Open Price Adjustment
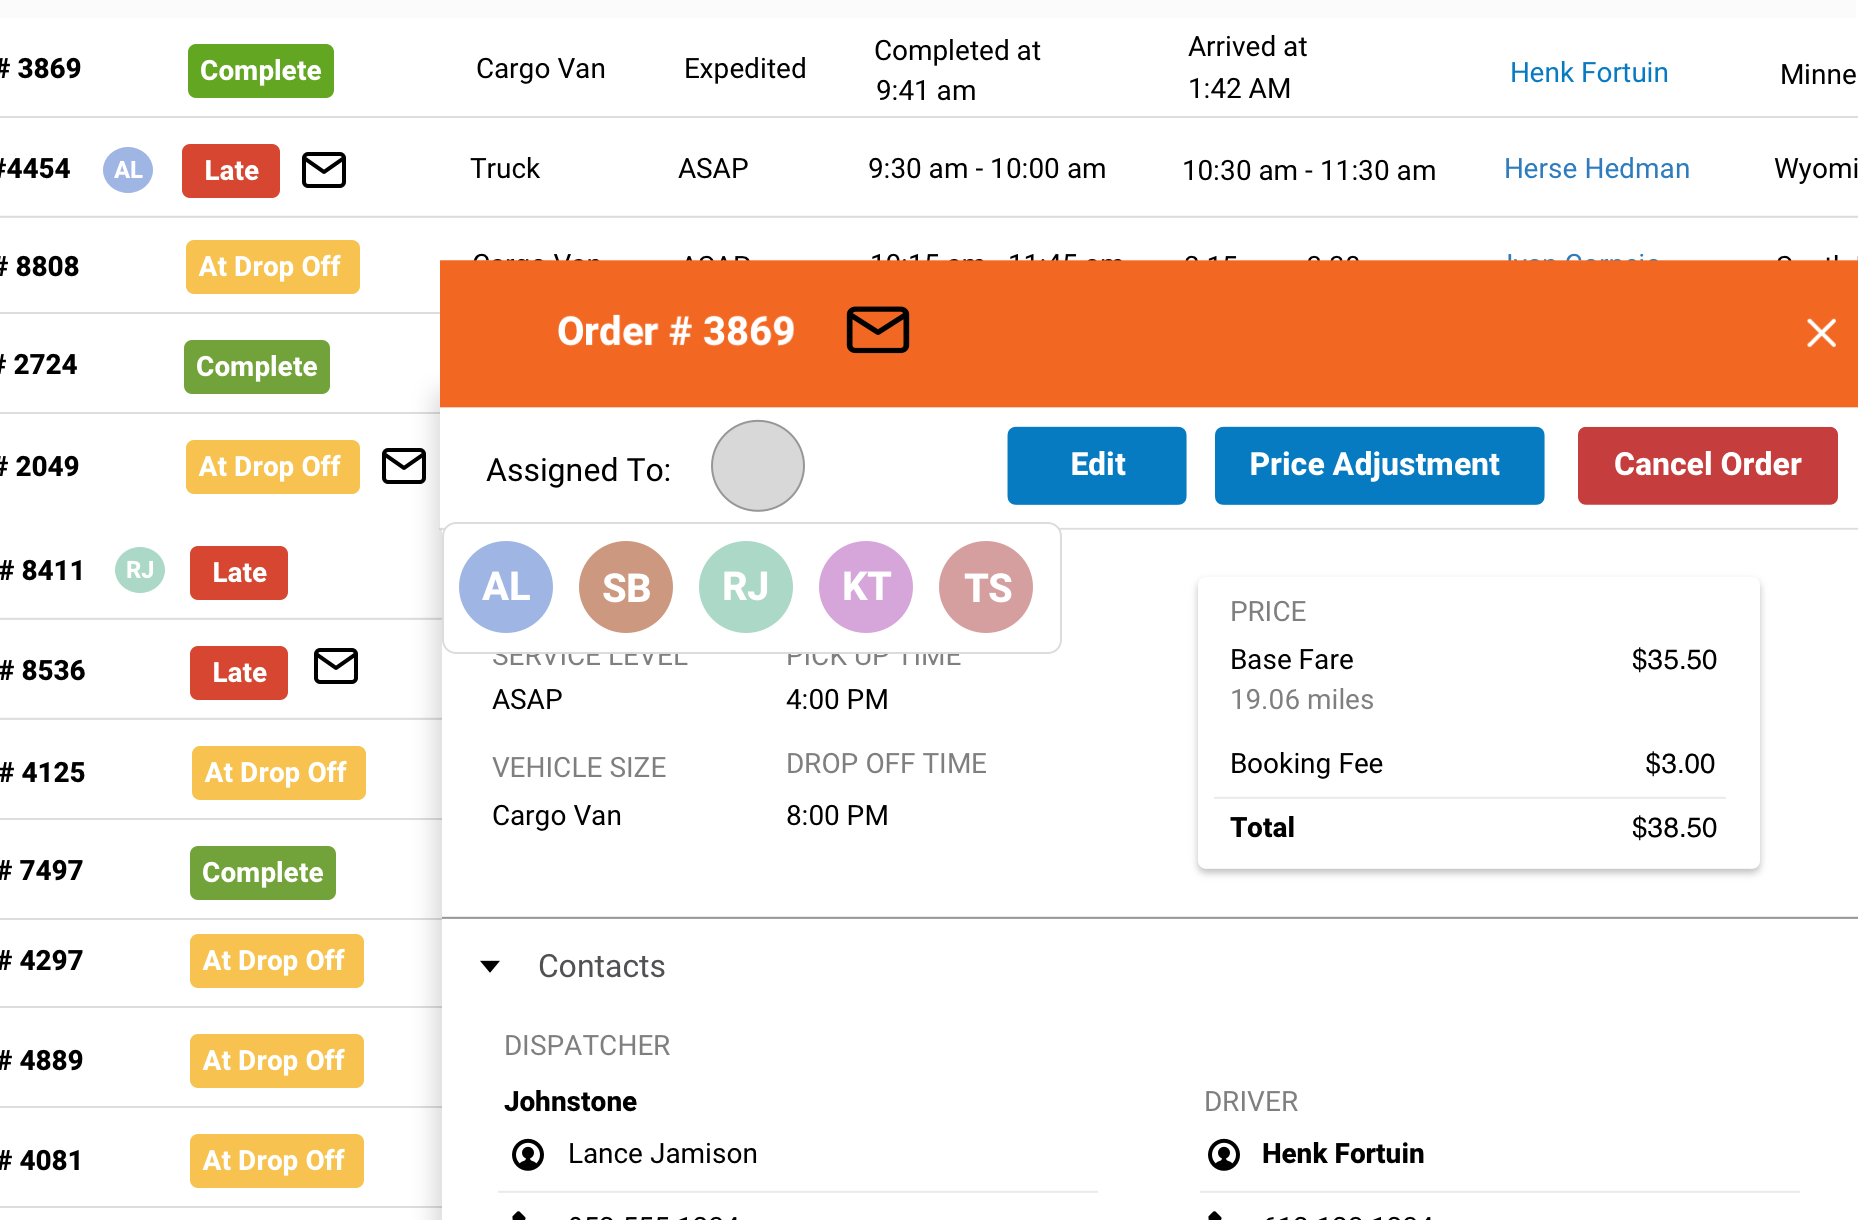Screen dimensions: 1858x1220 pos(1379,465)
